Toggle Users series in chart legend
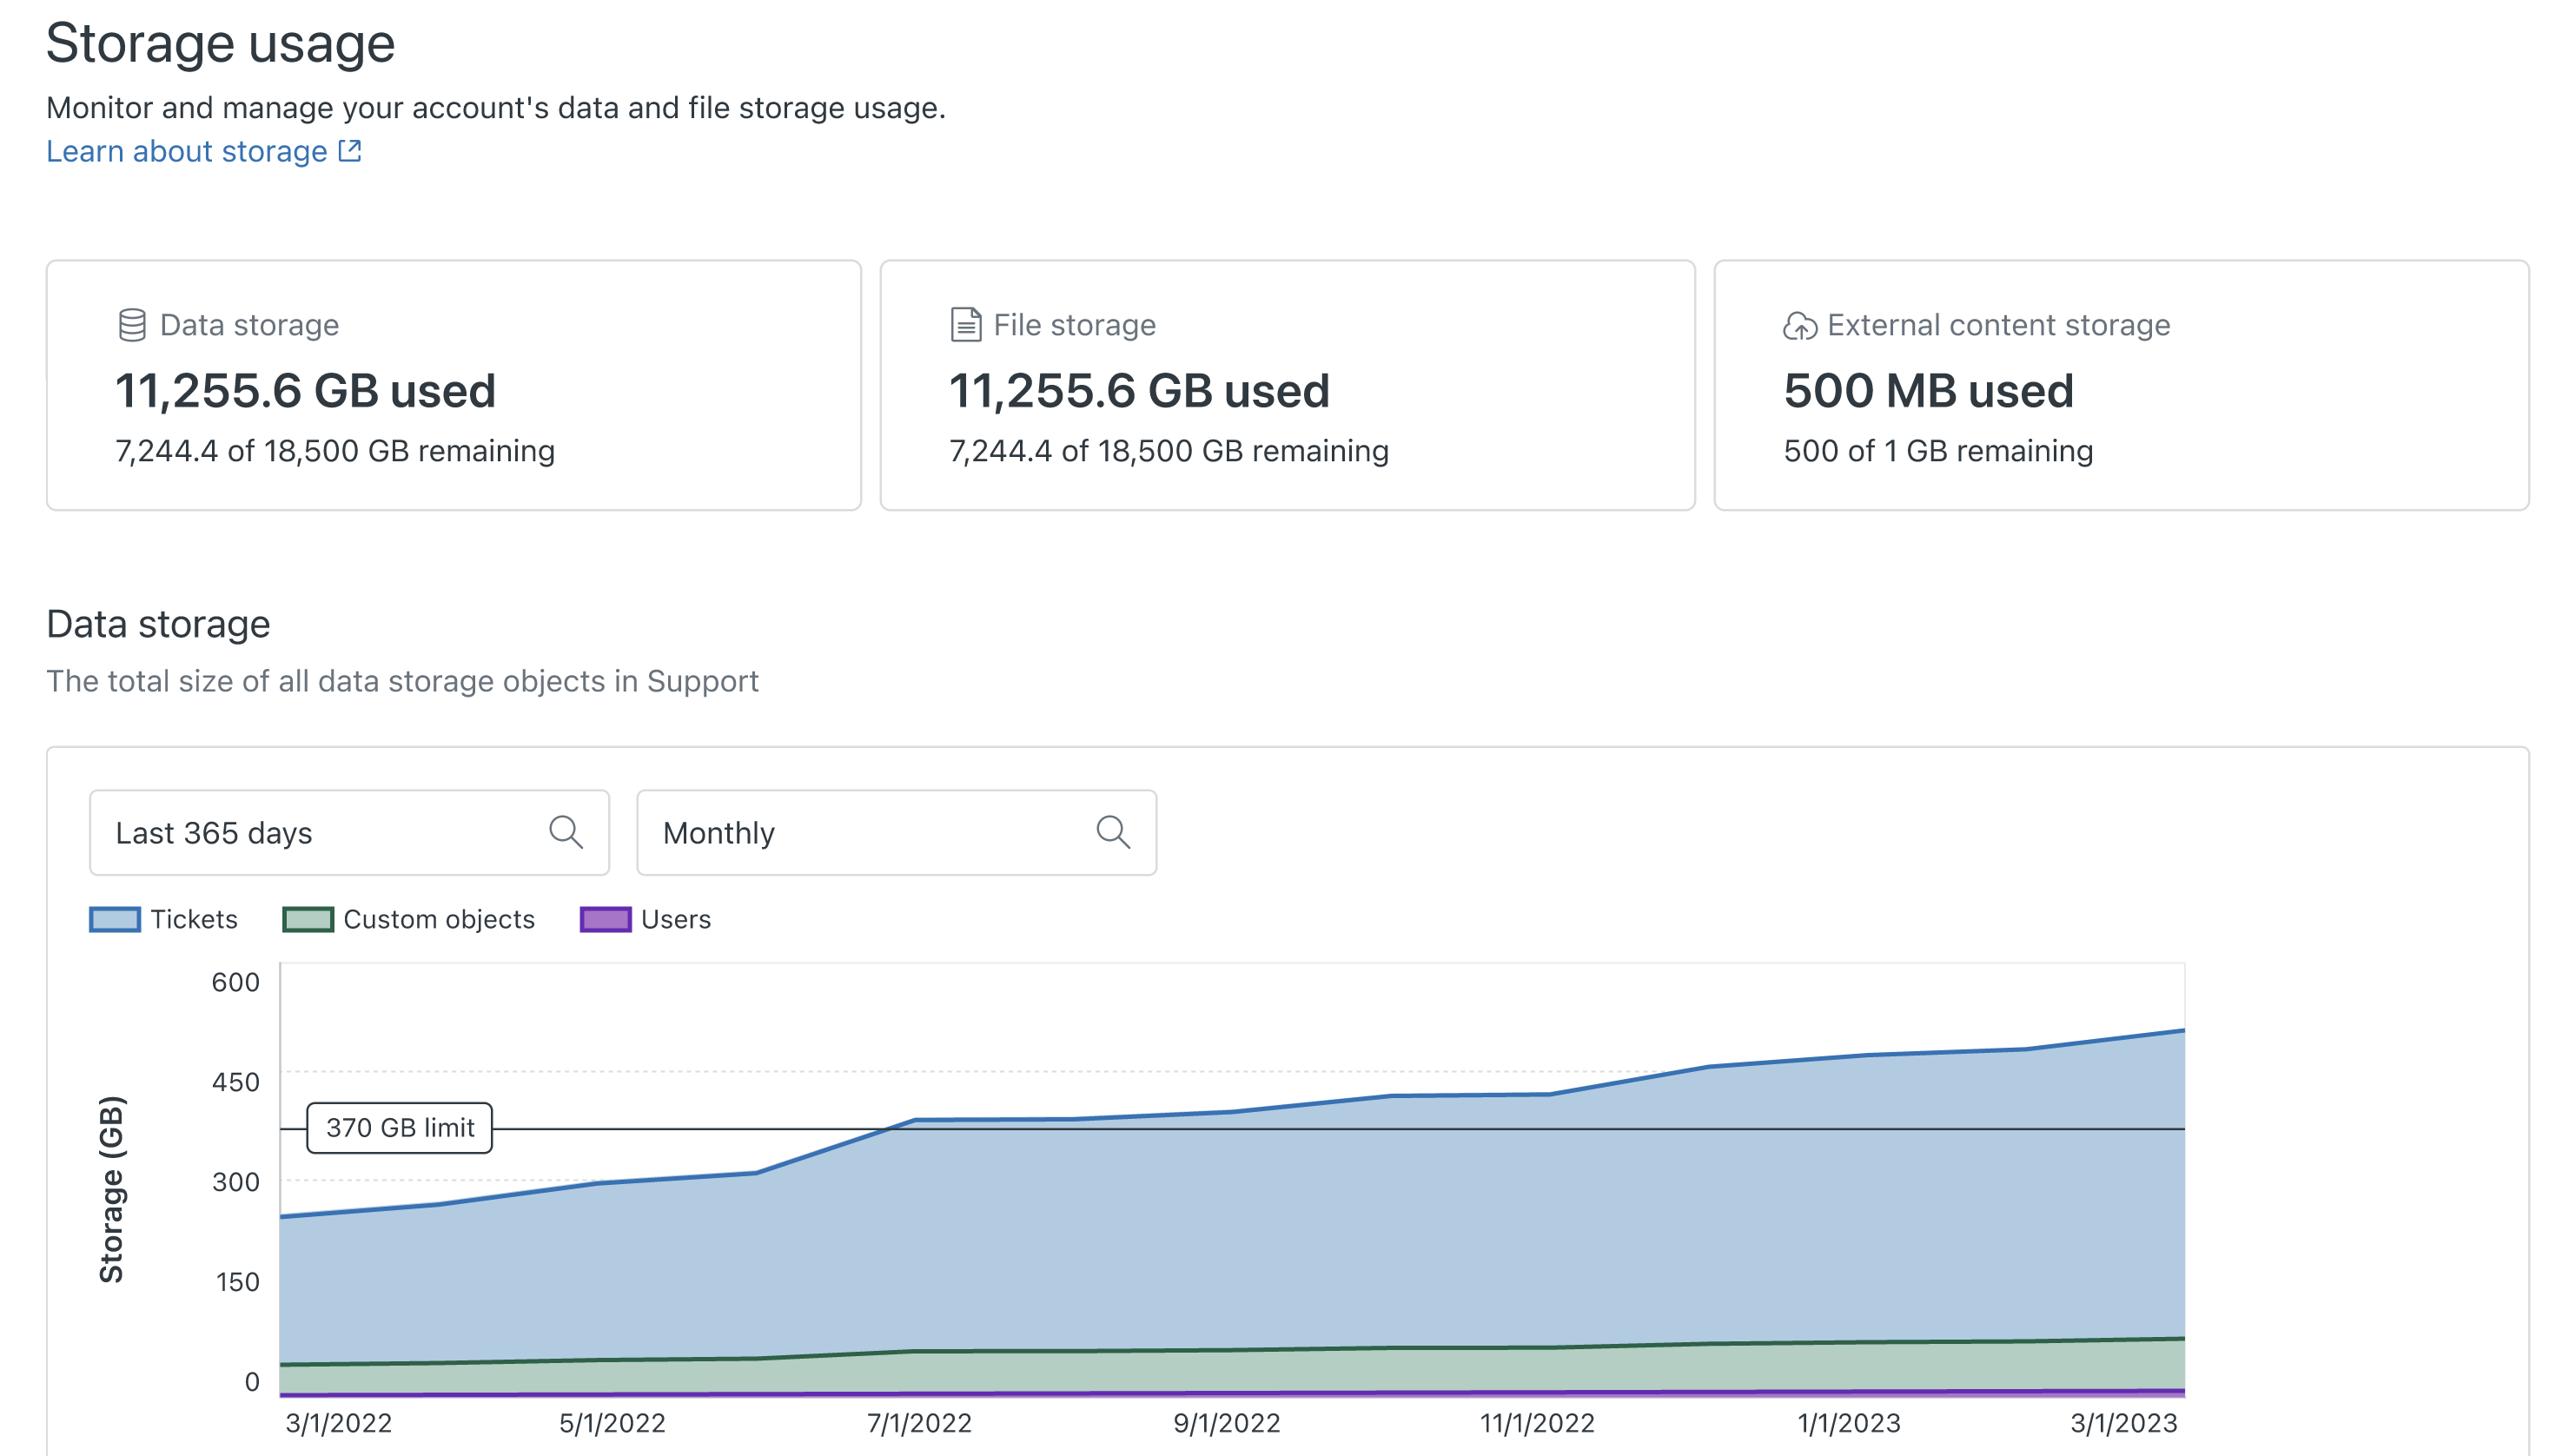This screenshot has width=2556, height=1456. (675, 919)
